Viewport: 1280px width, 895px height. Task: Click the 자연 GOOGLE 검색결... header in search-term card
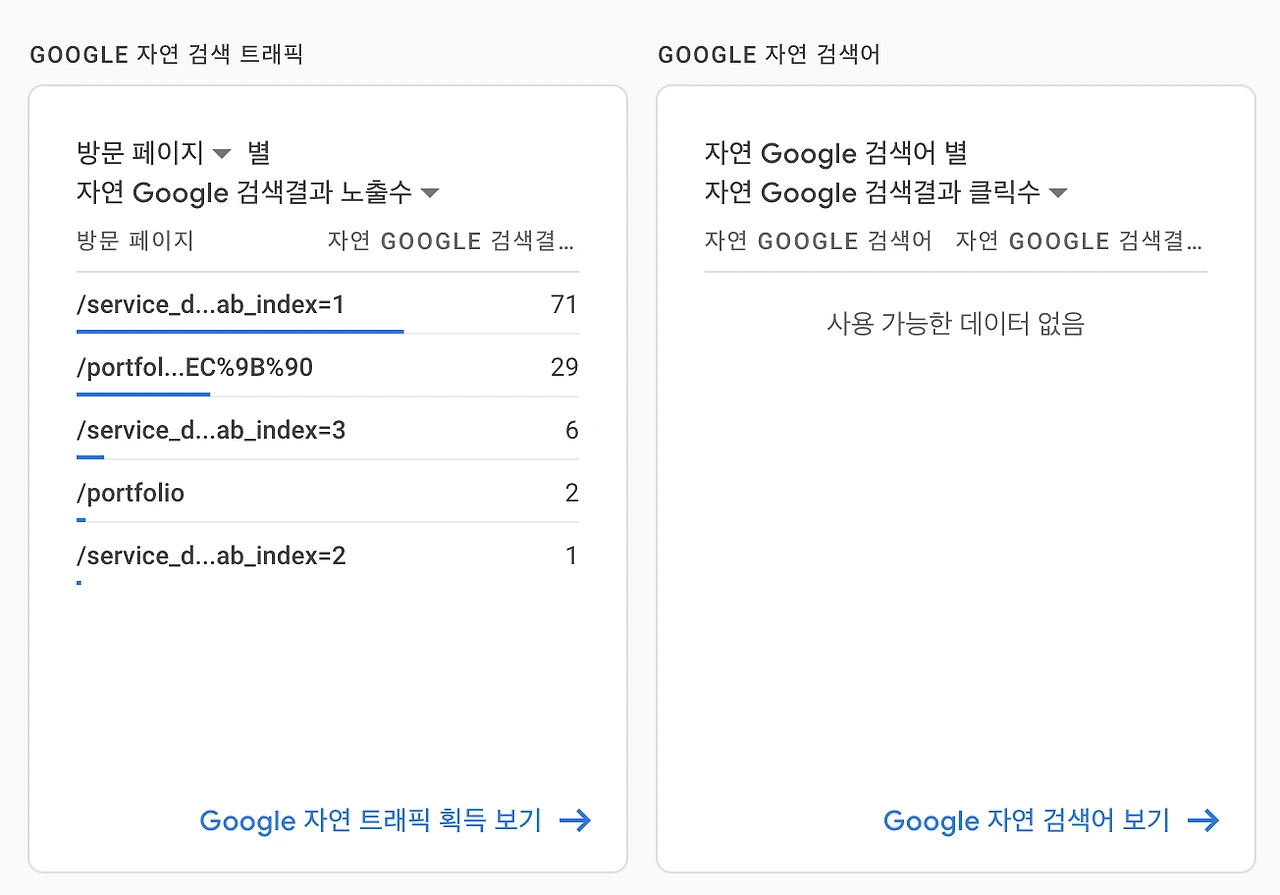[x=1079, y=241]
